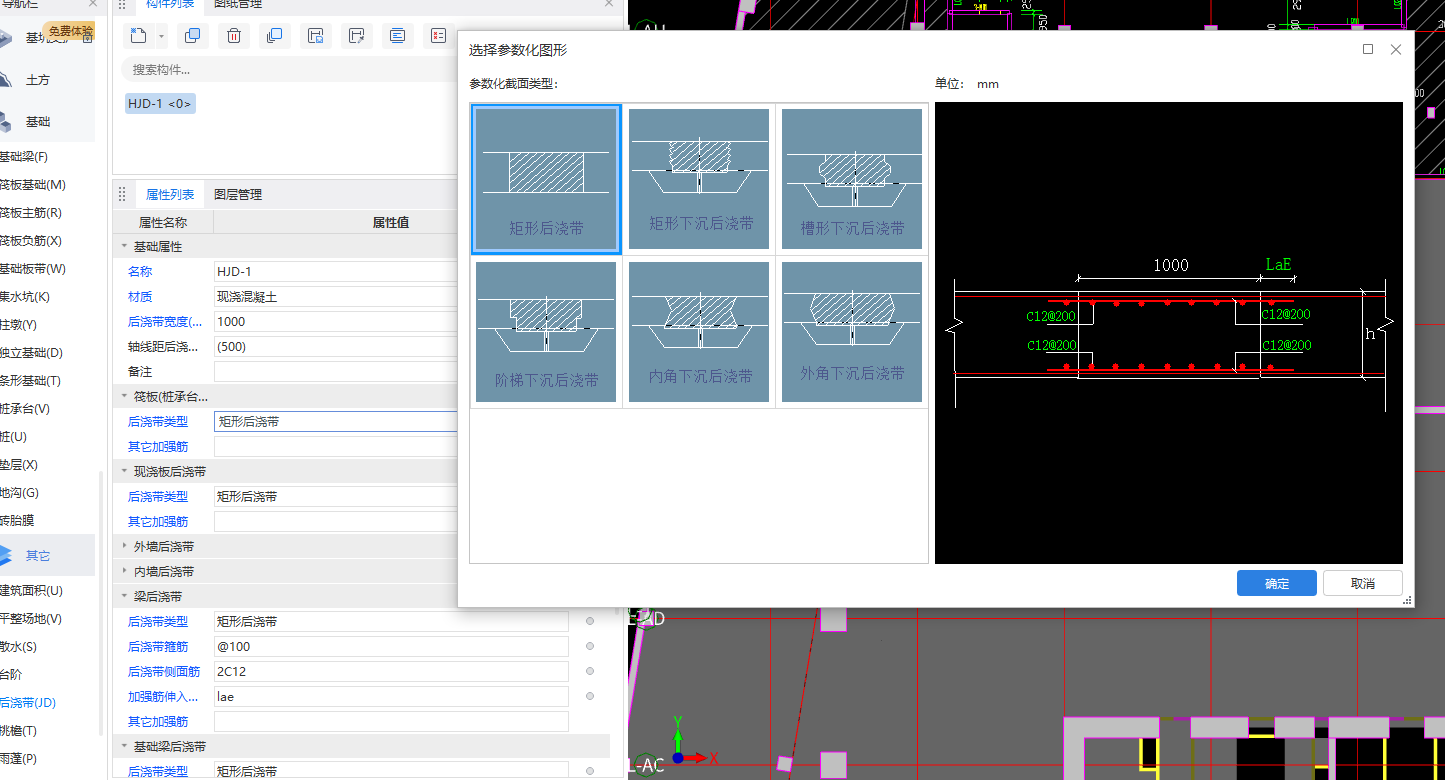Viewport: 1445px width, 780px height.
Task: Click the 轴线距后浇带 value (500)
Action: tap(336, 346)
